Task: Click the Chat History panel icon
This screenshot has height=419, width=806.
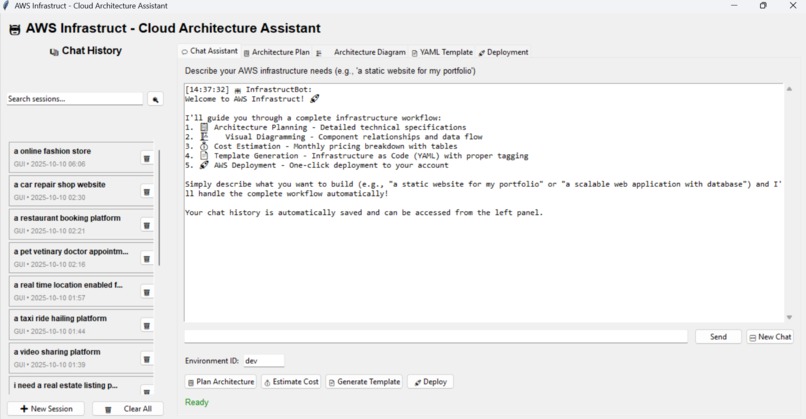Action: tap(54, 51)
